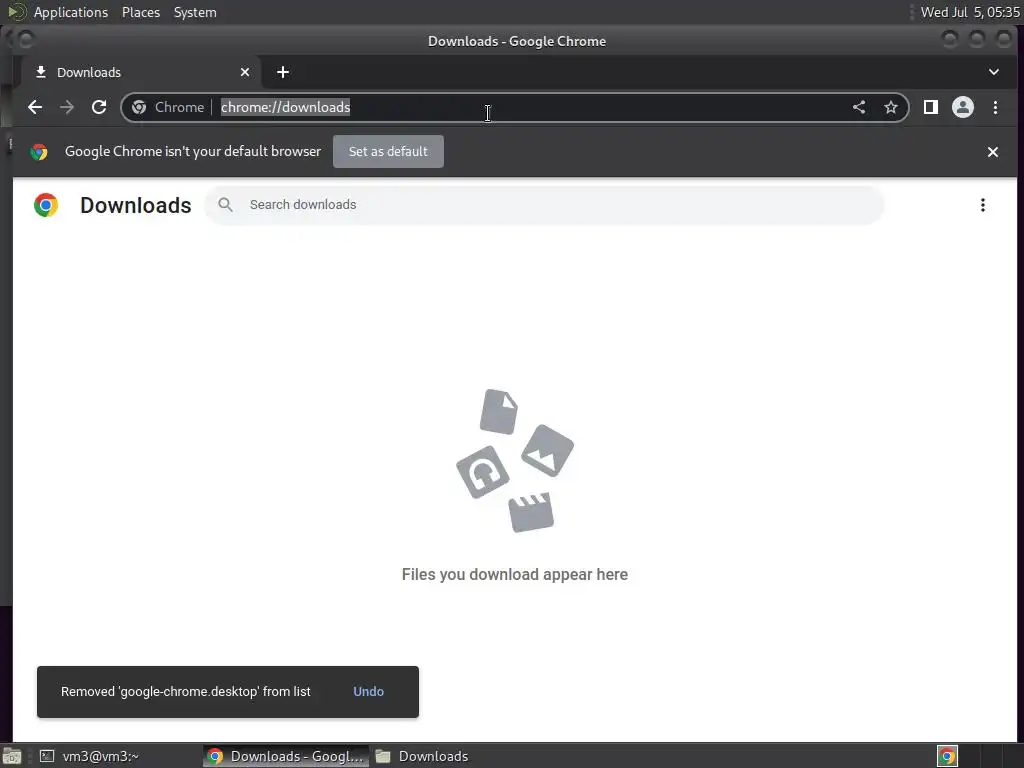Open the Applications menu

[71, 12]
